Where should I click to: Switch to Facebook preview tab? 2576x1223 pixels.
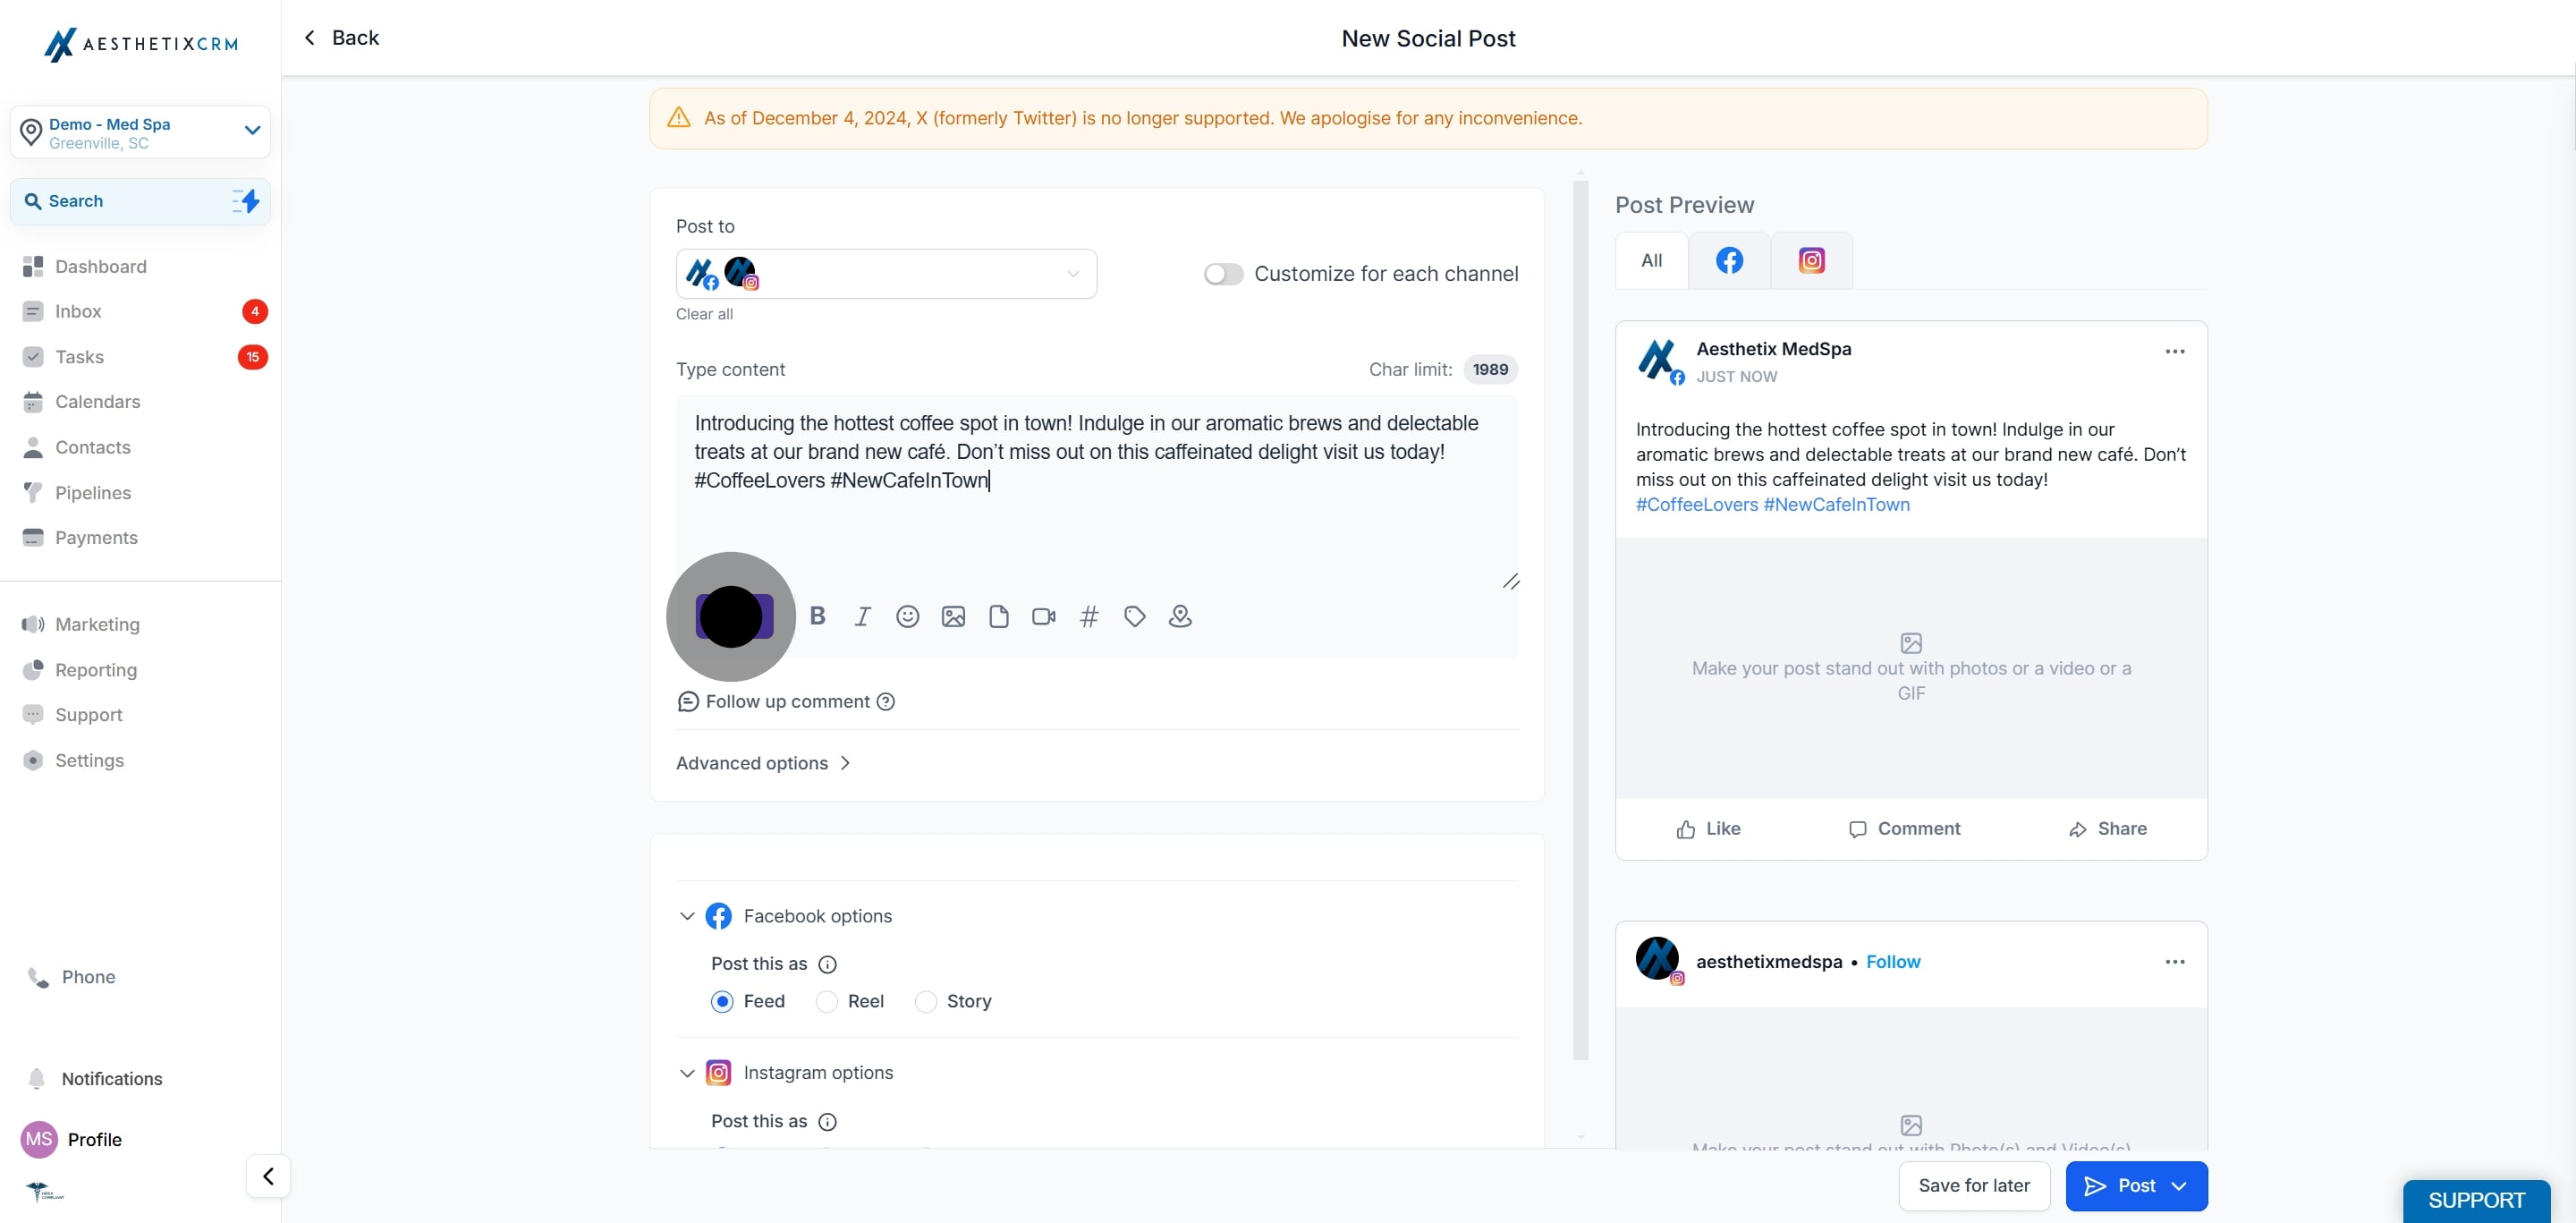pyautogui.click(x=1729, y=261)
